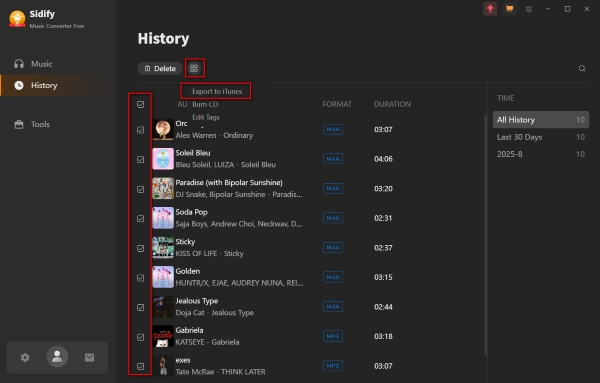This screenshot has width=600, height=383.
Task: Click the Sticky album cover thumbnail
Action: coord(163,248)
